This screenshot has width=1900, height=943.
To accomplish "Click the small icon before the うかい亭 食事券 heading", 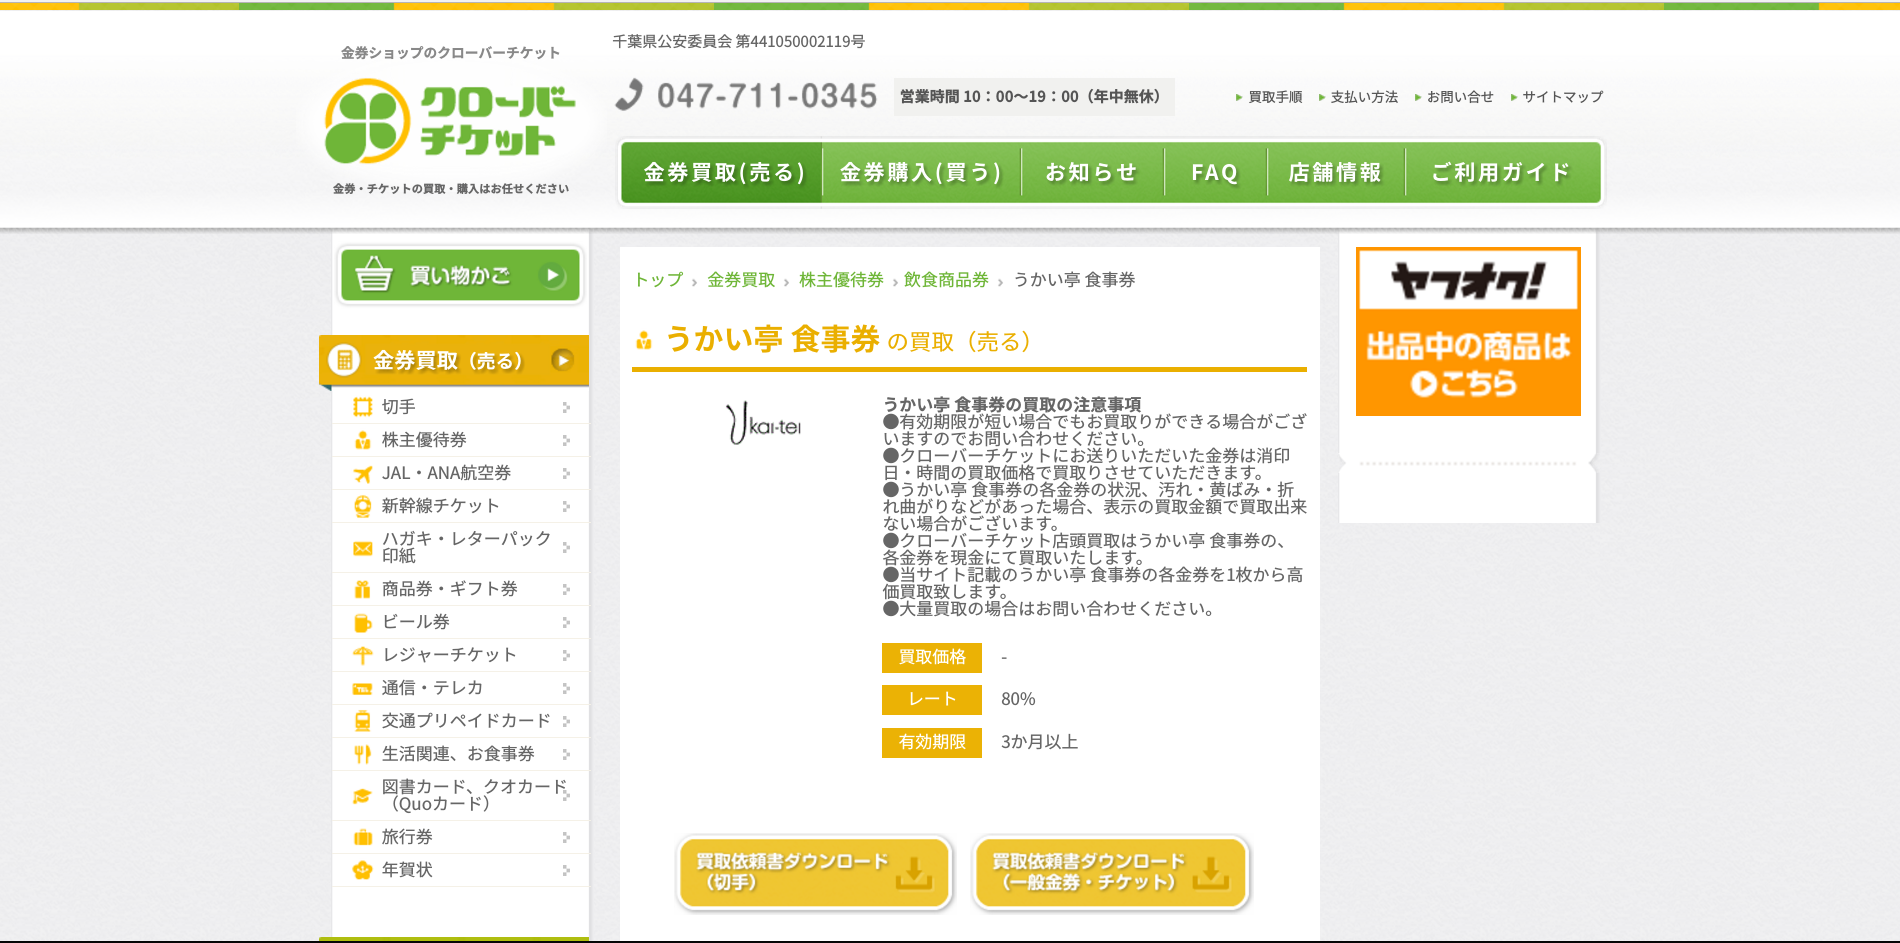I will [x=644, y=341].
